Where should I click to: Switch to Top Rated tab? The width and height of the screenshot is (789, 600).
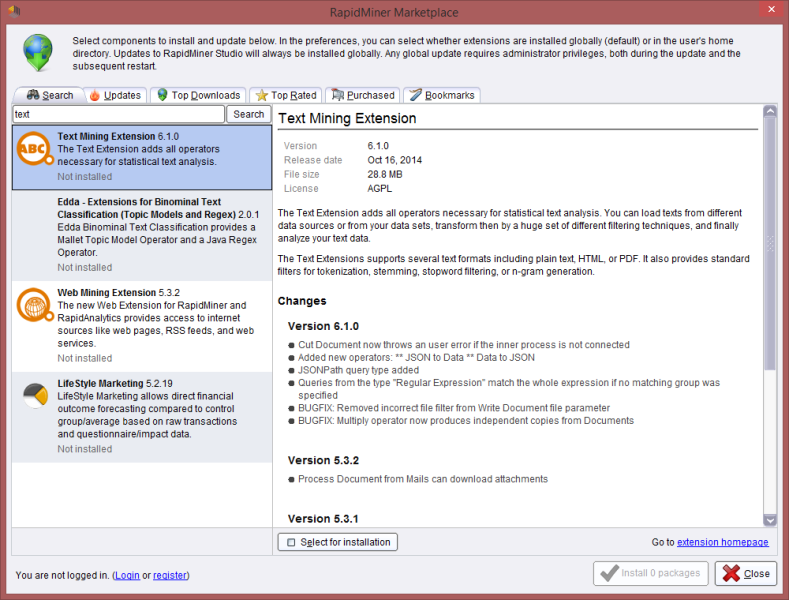coord(286,95)
